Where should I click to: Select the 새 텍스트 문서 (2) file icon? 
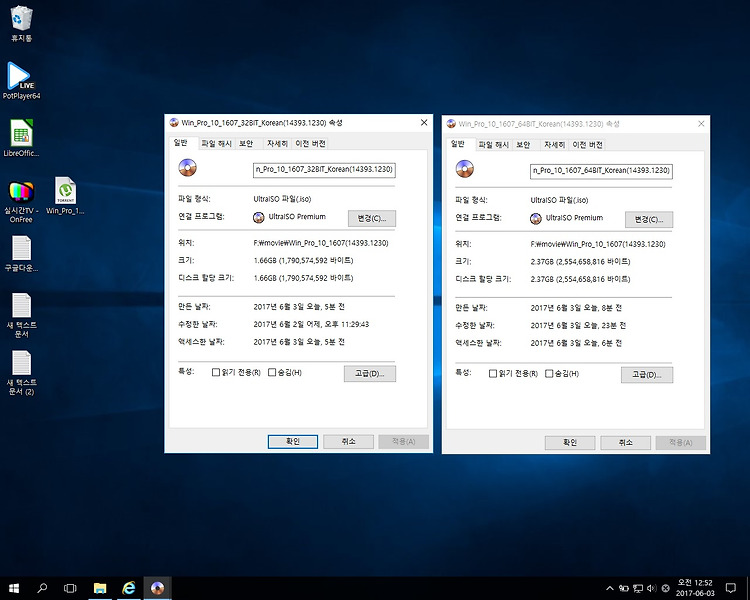(21, 373)
